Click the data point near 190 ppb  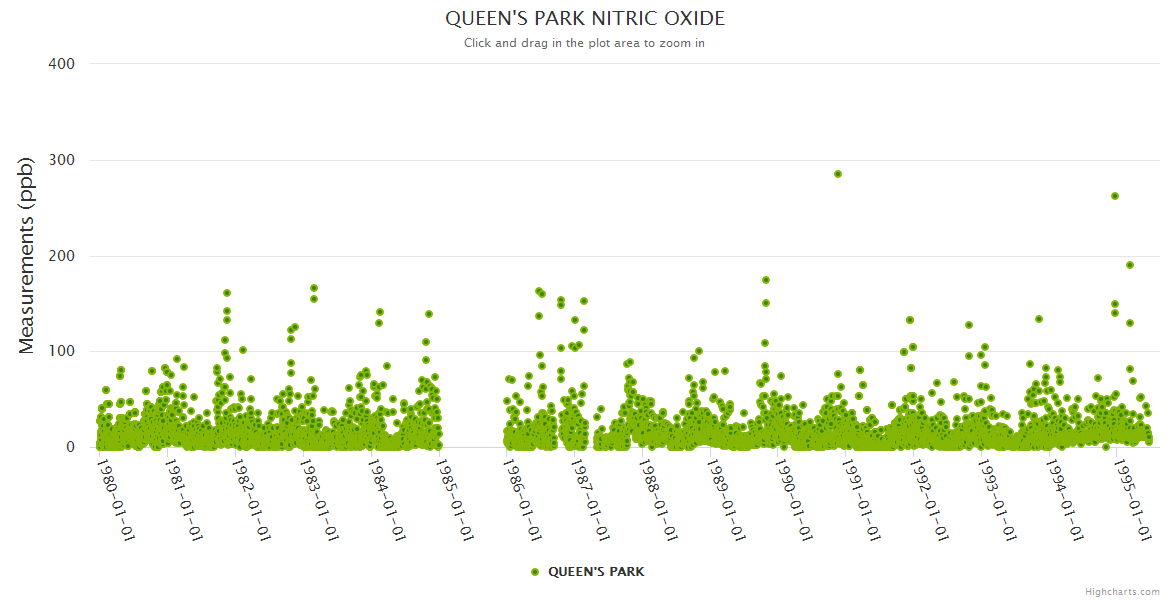(x=1130, y=265)
